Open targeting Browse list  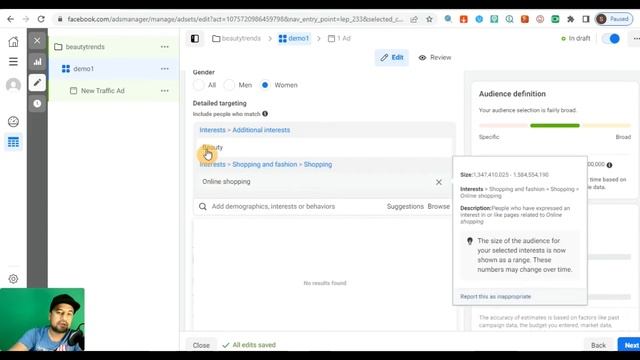[x=438, y=207]
